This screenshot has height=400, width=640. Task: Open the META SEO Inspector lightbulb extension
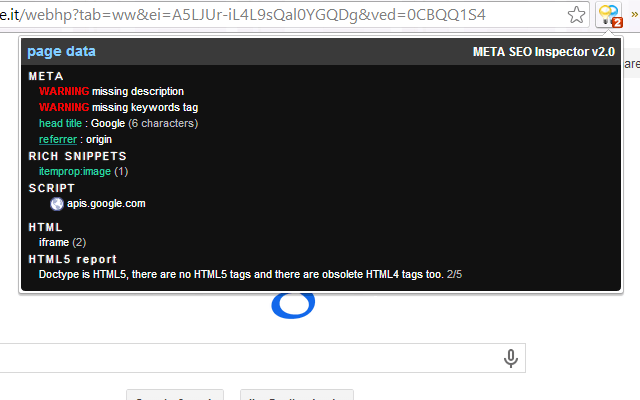pyautogui.click(x=609, y=15)
